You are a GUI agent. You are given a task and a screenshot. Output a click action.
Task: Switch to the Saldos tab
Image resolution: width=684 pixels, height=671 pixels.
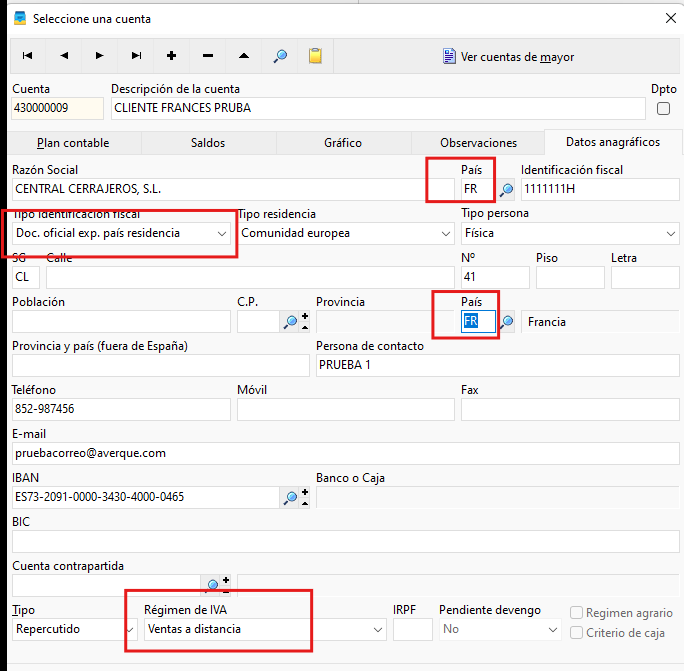point(208,143)
